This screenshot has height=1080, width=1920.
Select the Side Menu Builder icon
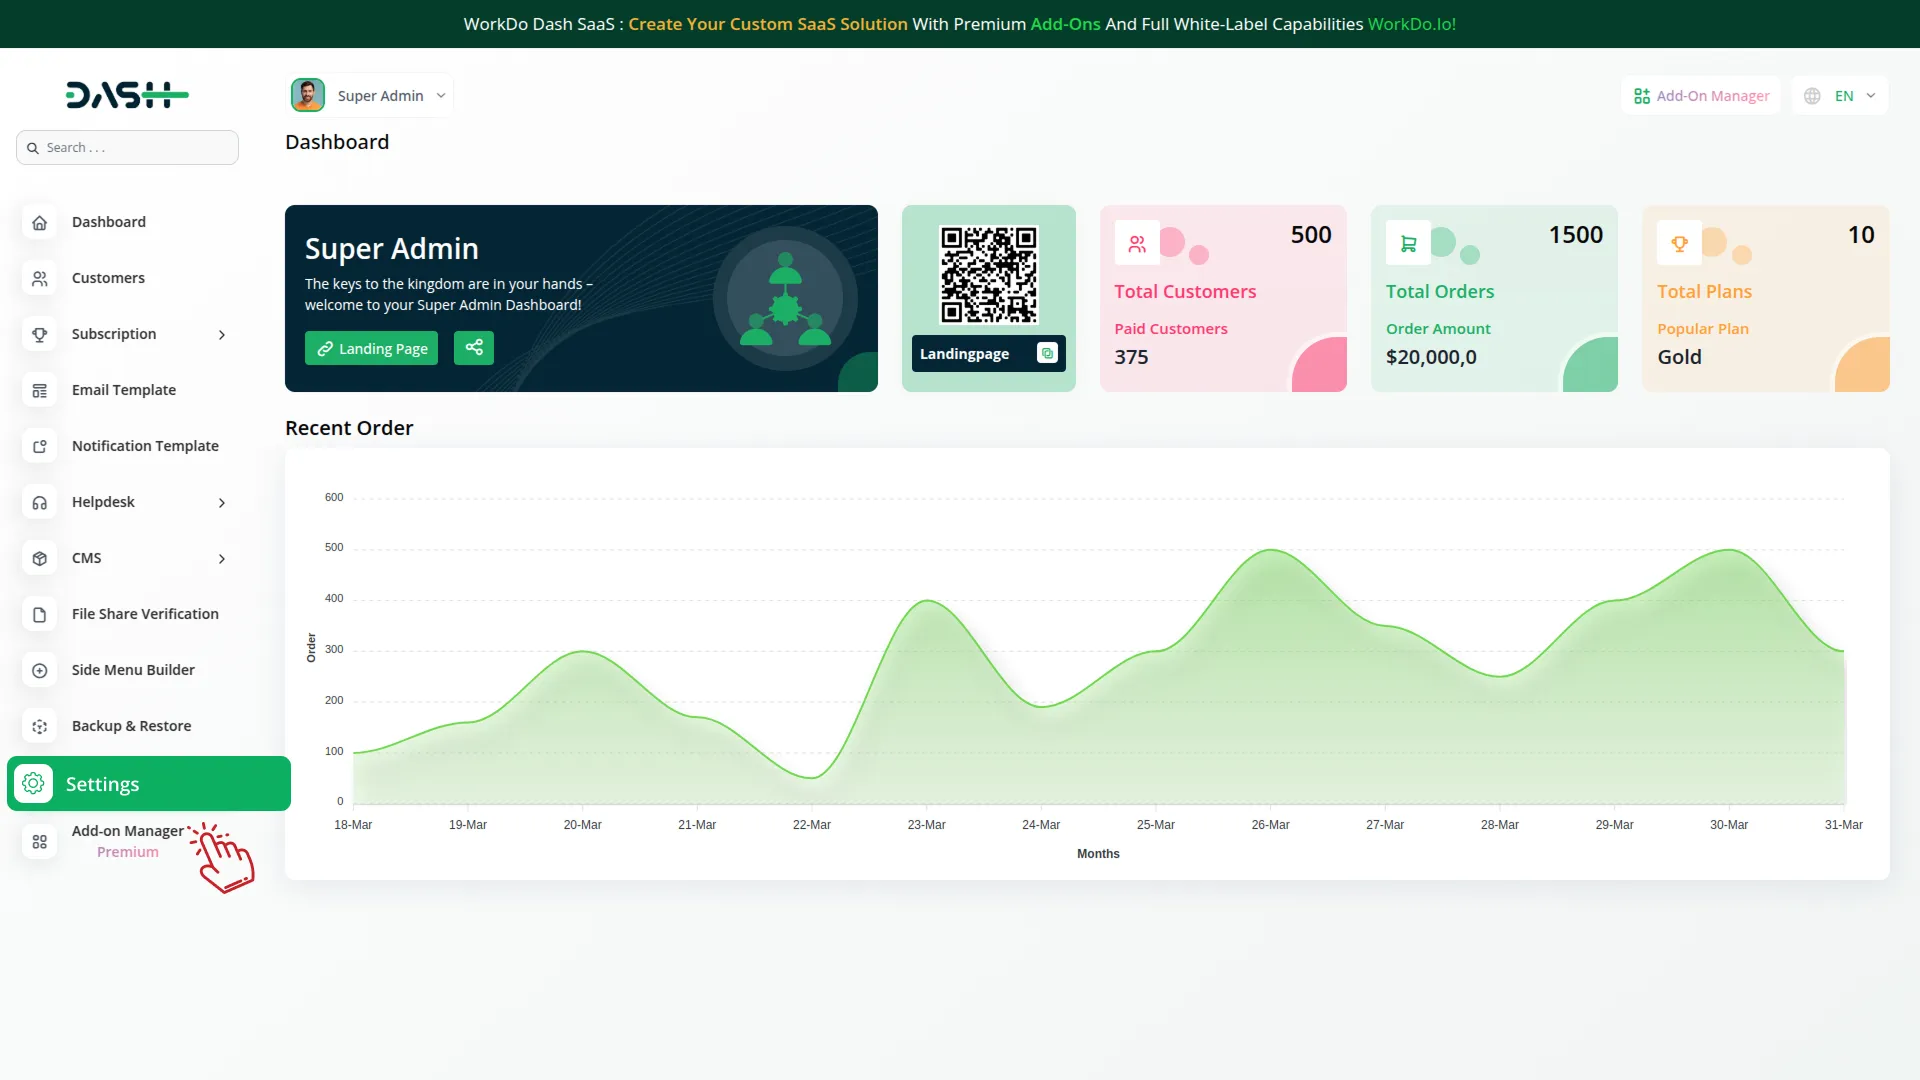click(x=39, y=670)
